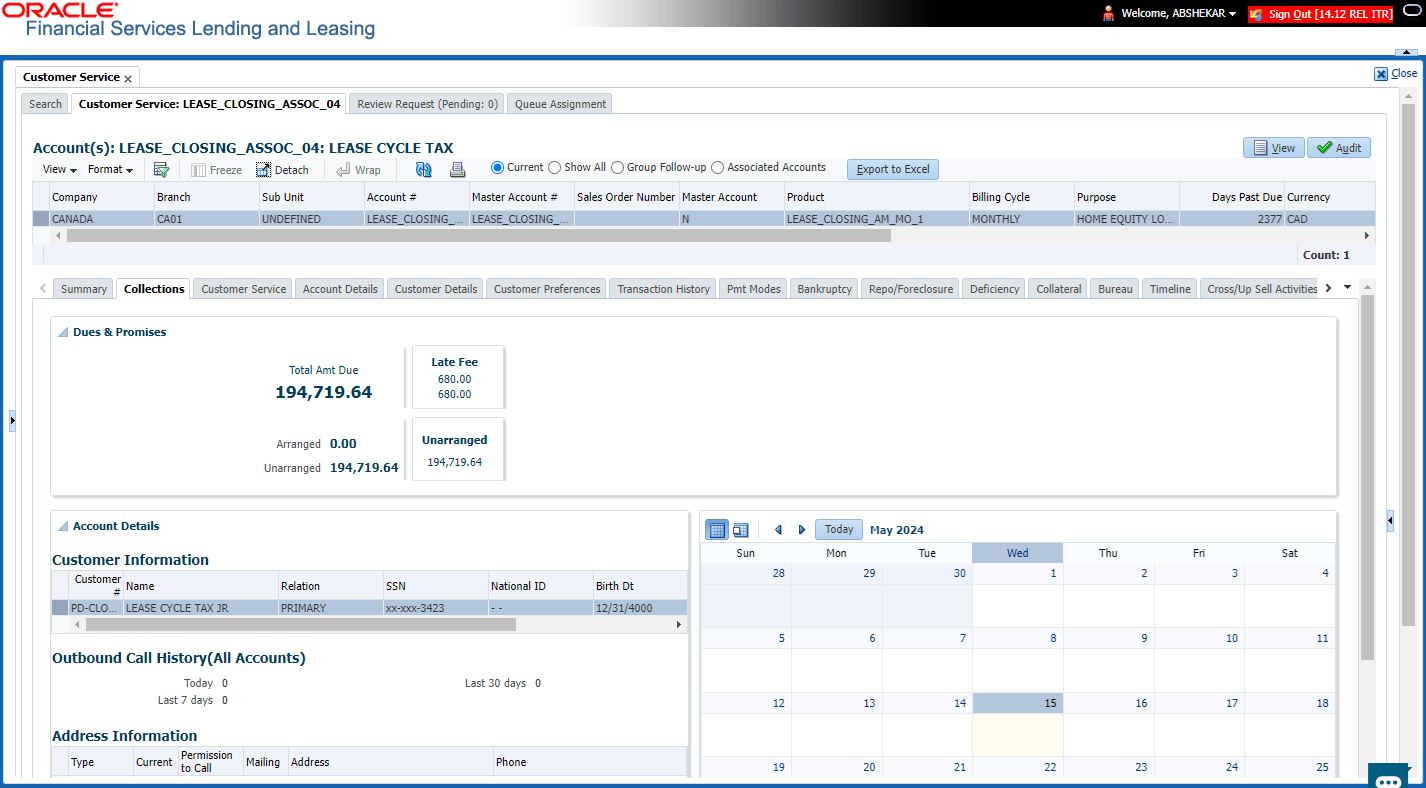
Task: Select the Current radio button
Action: [498, 168]
